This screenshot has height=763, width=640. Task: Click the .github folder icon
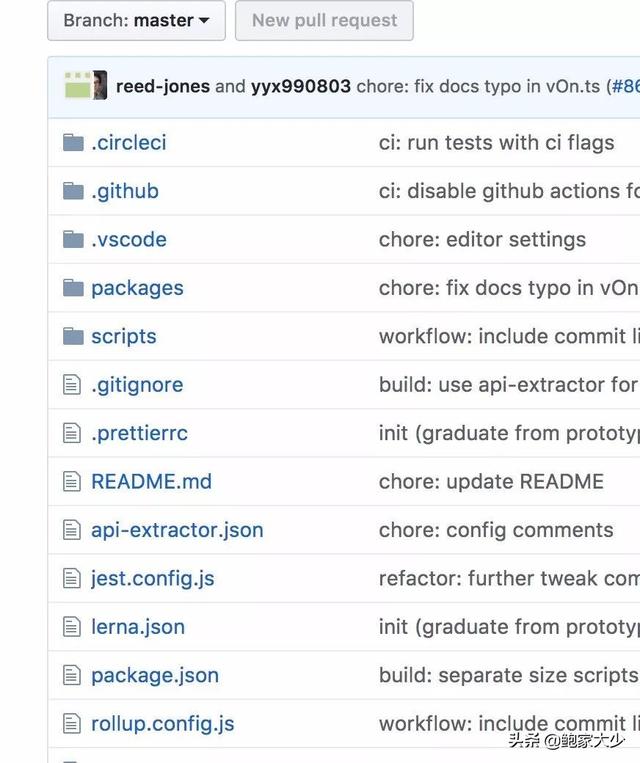tap(73, 191)
